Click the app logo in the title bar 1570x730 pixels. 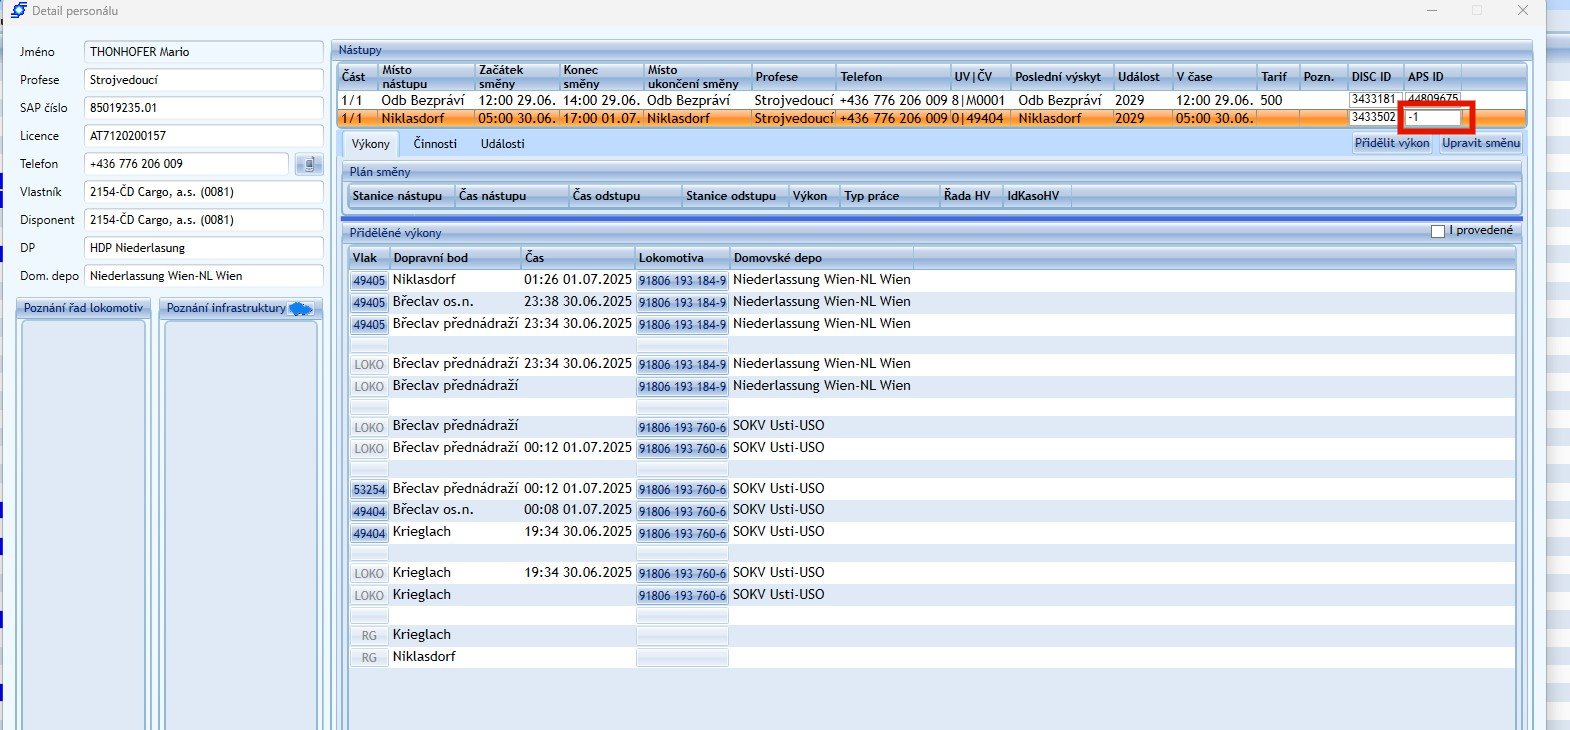click(x=18, y=10)
